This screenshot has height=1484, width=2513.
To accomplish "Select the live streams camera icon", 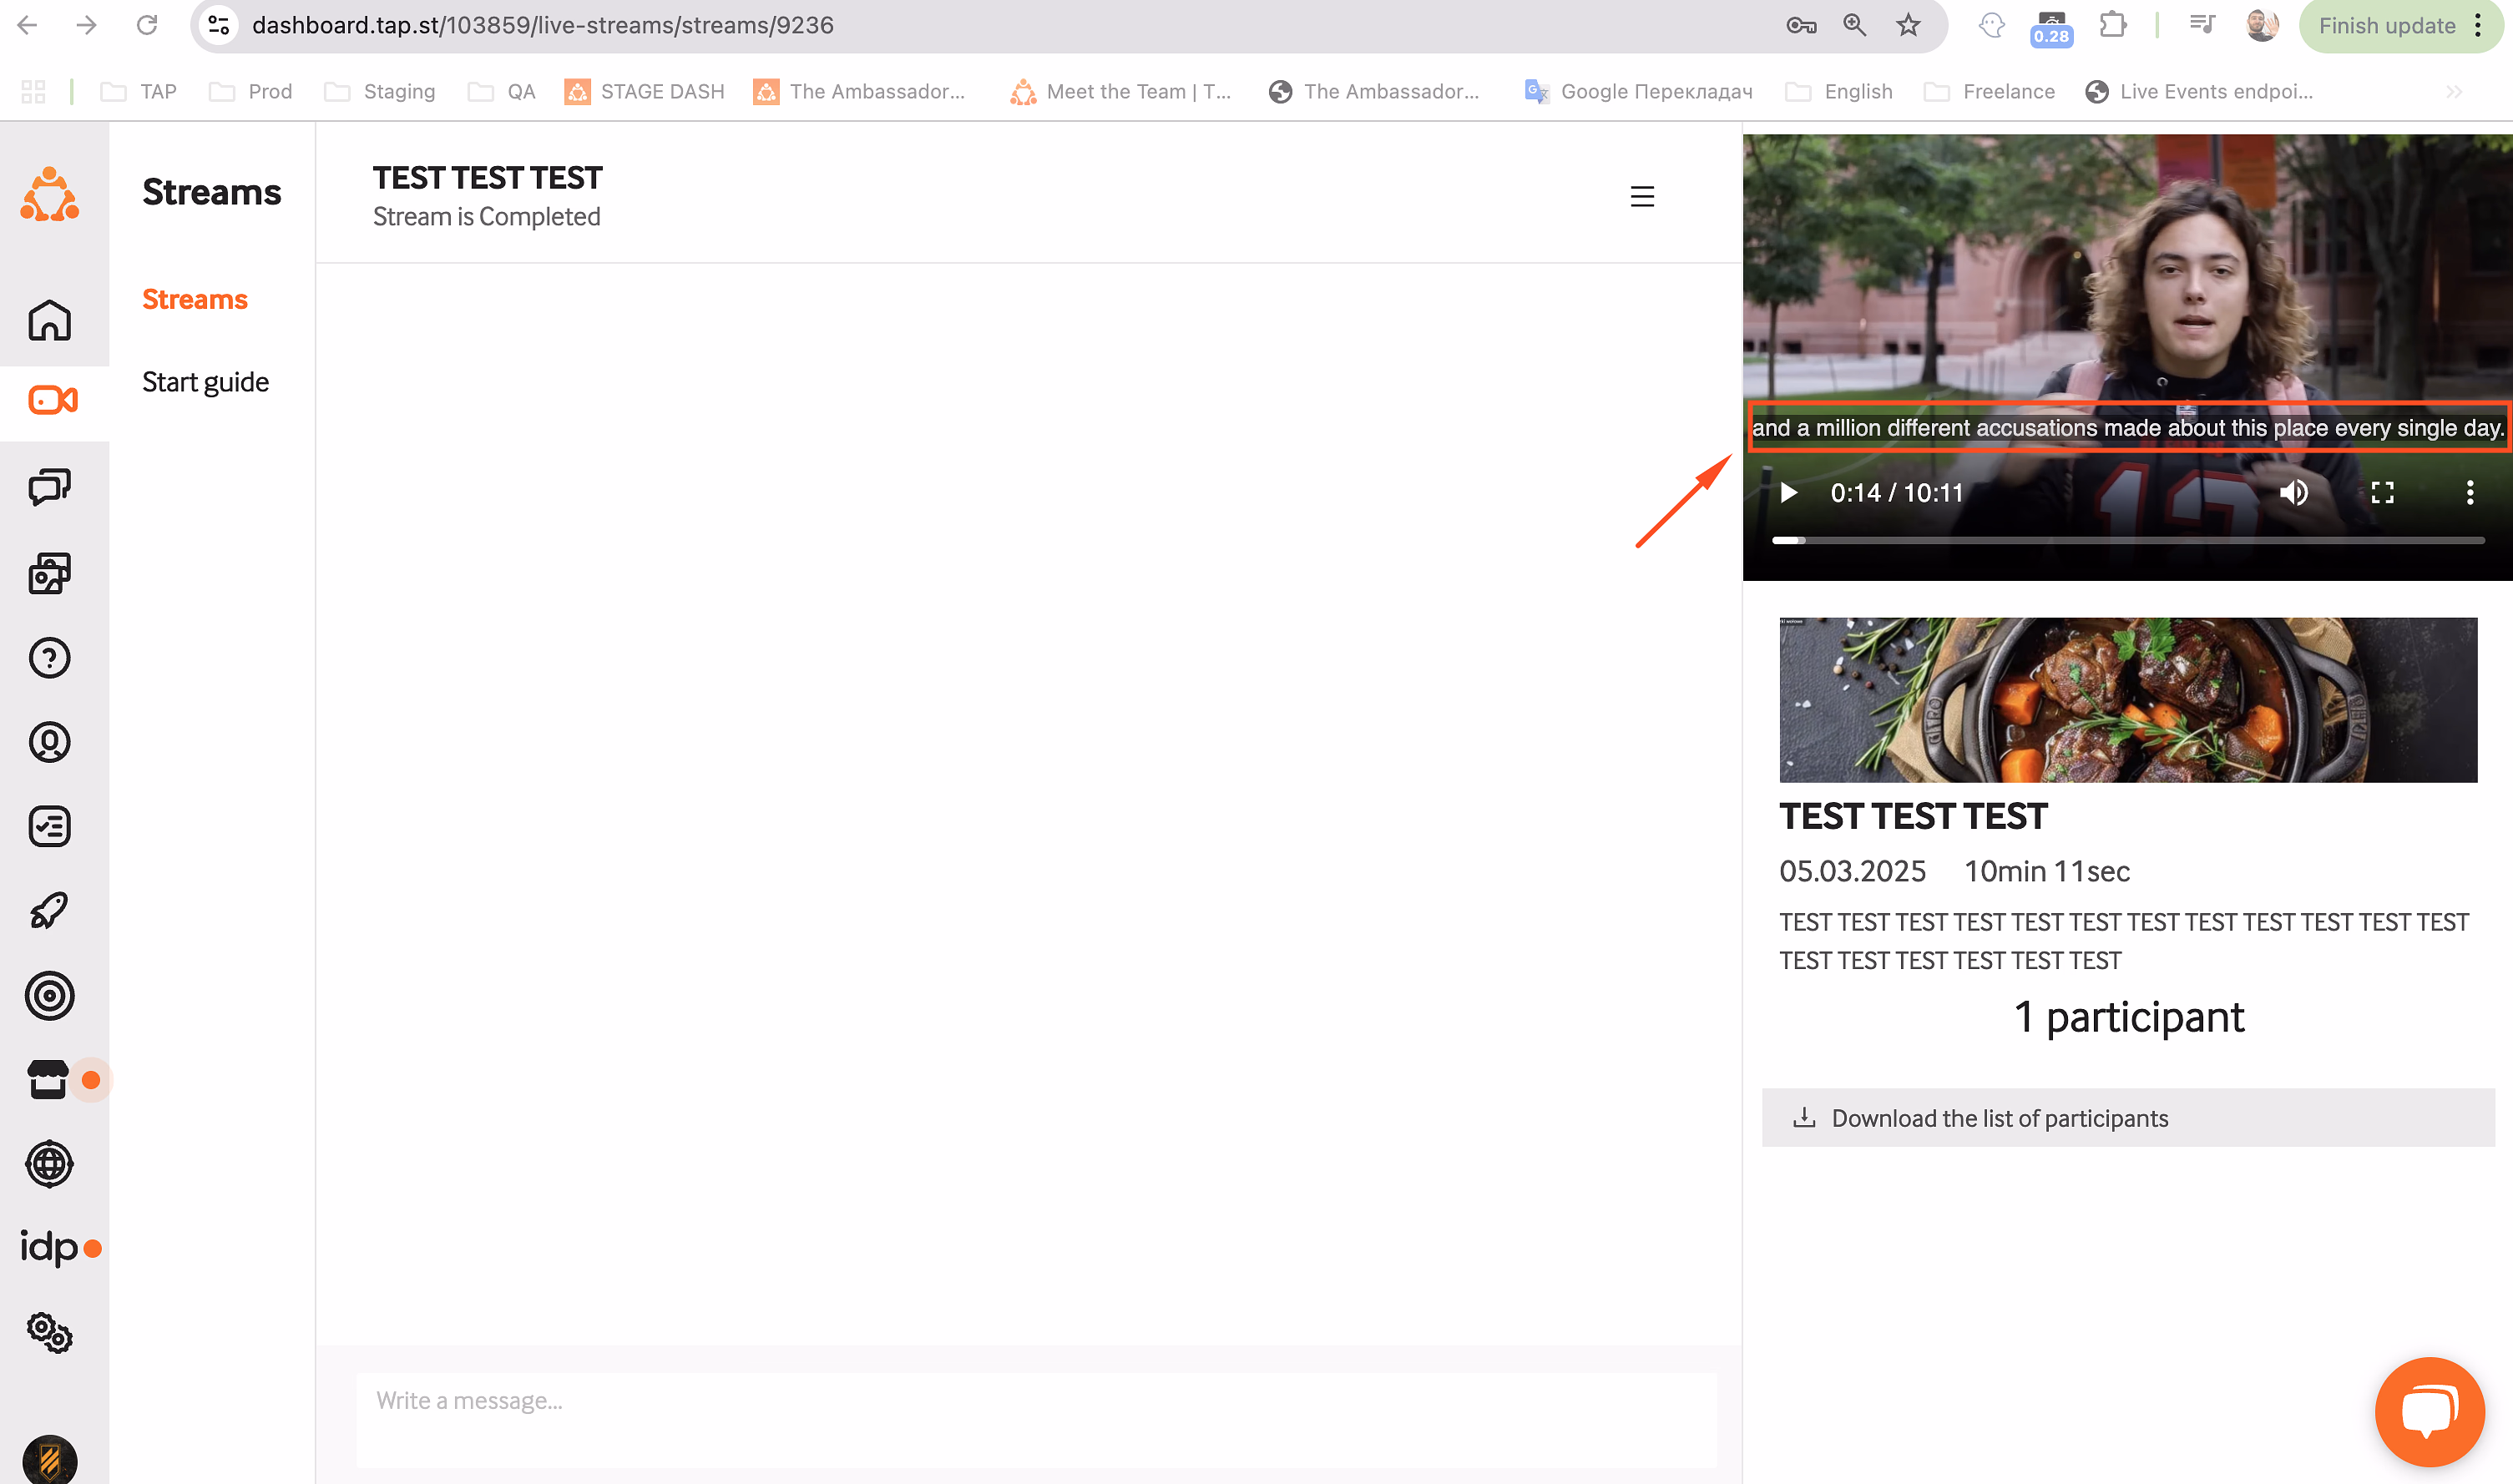I will click(x=53, y=400).
